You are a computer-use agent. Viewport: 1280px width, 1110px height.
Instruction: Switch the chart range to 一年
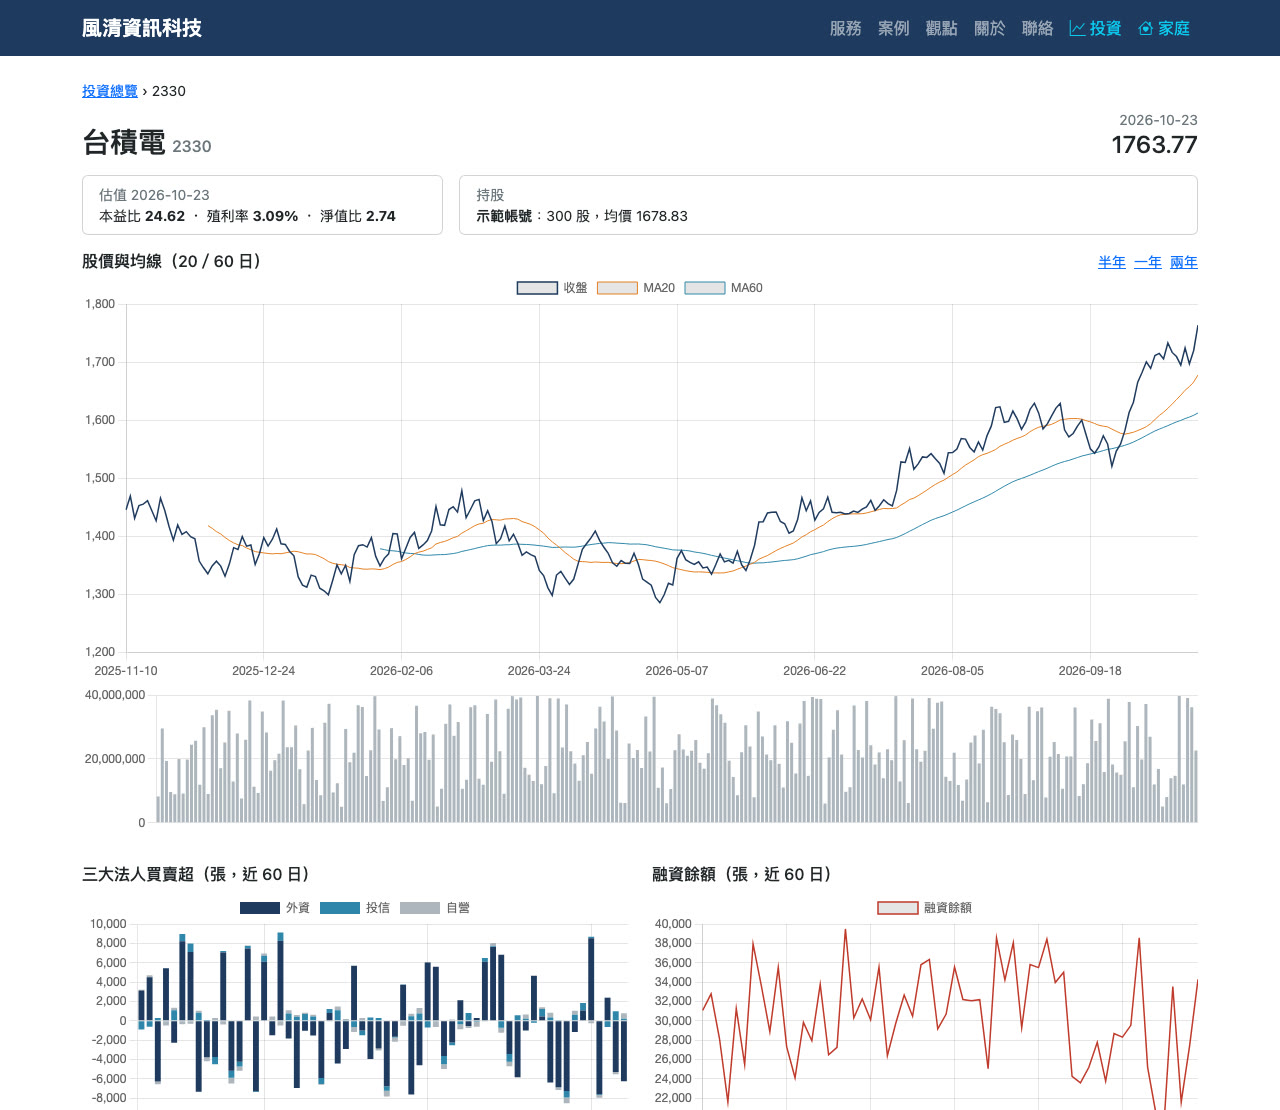1148,262
